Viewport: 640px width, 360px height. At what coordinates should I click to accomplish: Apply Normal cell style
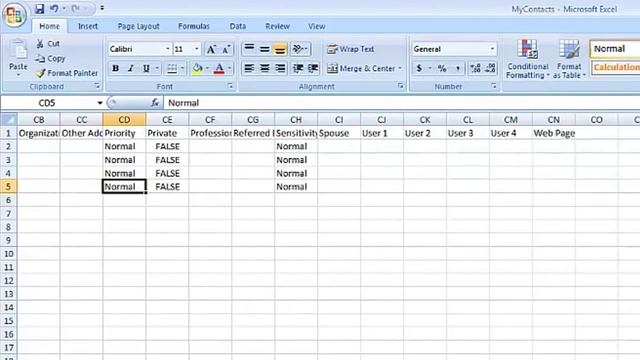click(615, 49)
